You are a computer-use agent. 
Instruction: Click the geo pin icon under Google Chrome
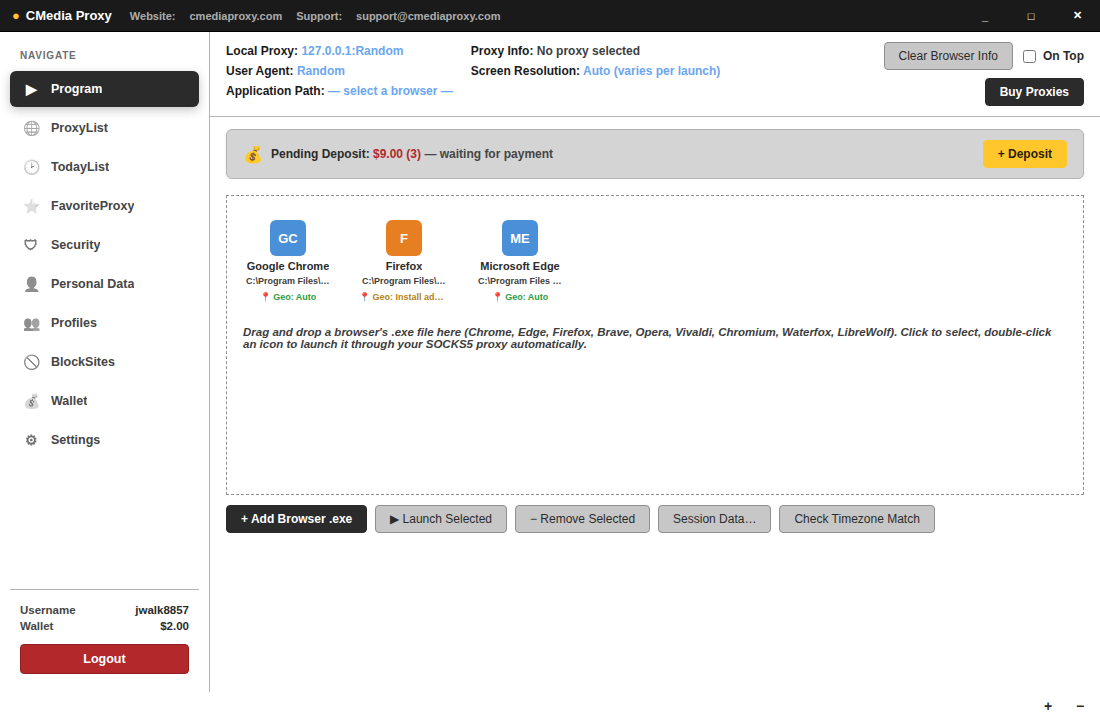[x=265, y=297]
